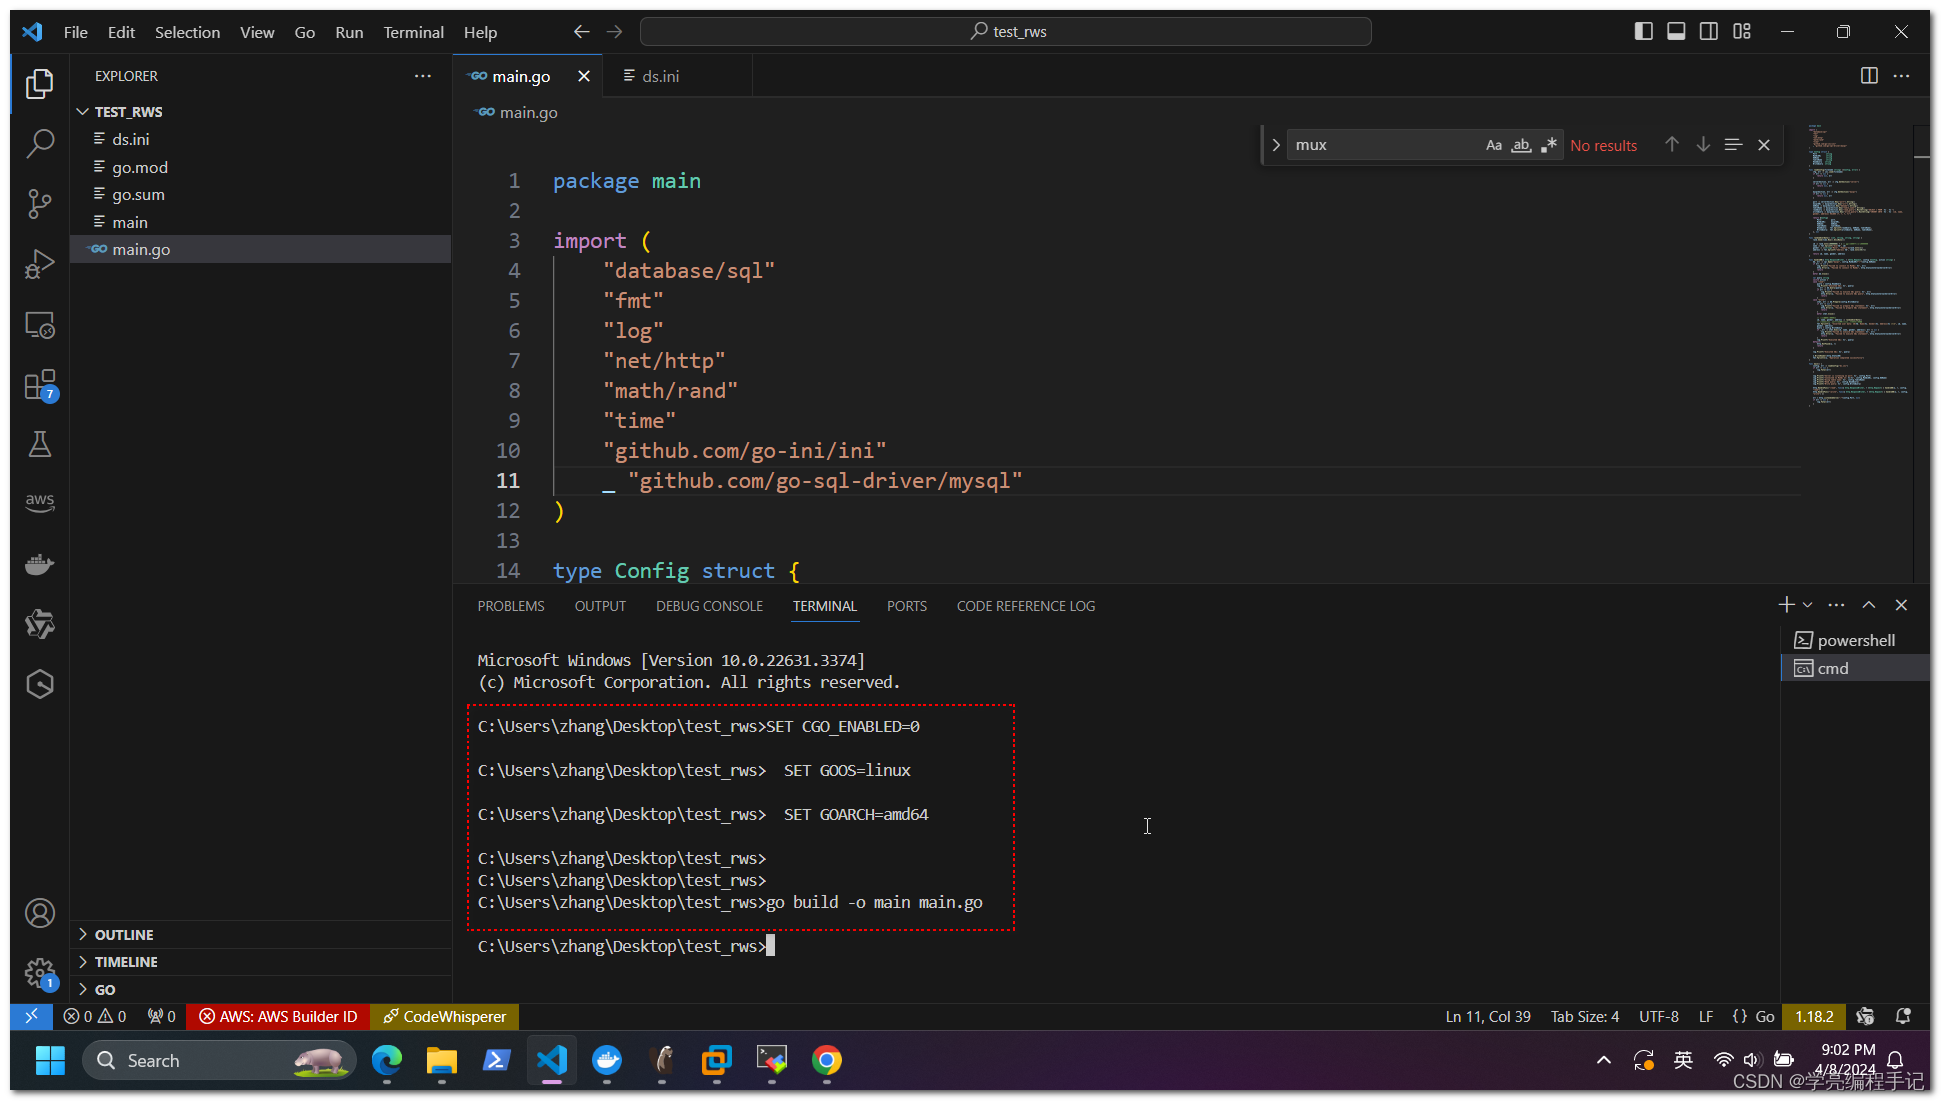Toggle Match Case in find widget
Image resolution: width=1941 pixels, height=1101 pixels.
(1493, 146)
